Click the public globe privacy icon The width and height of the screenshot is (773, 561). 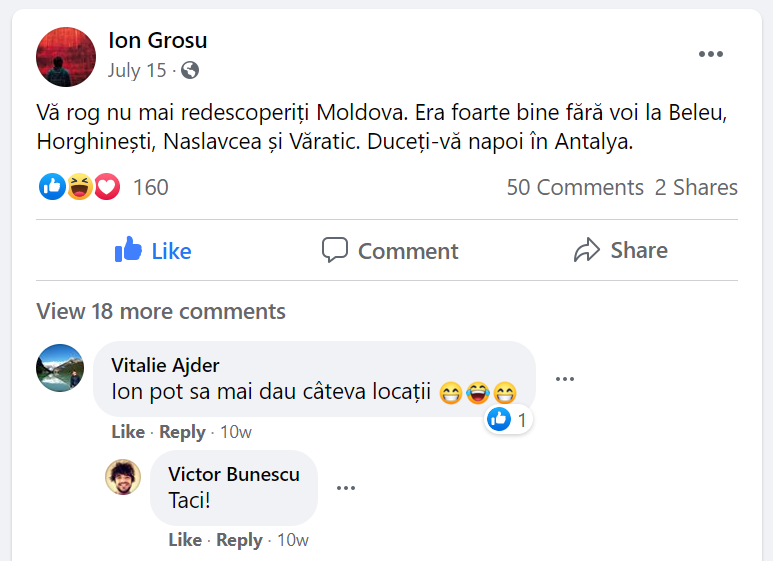click(190, 71)
